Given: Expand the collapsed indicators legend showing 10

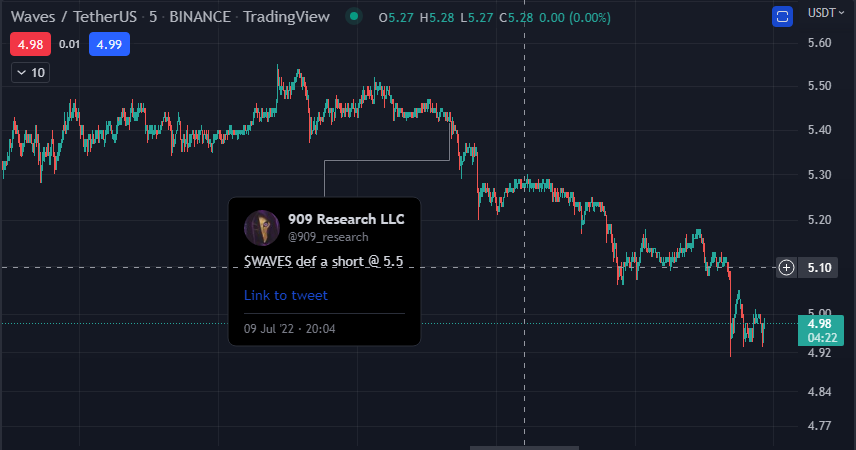Looking at the screenshot, I should (31, 73).
